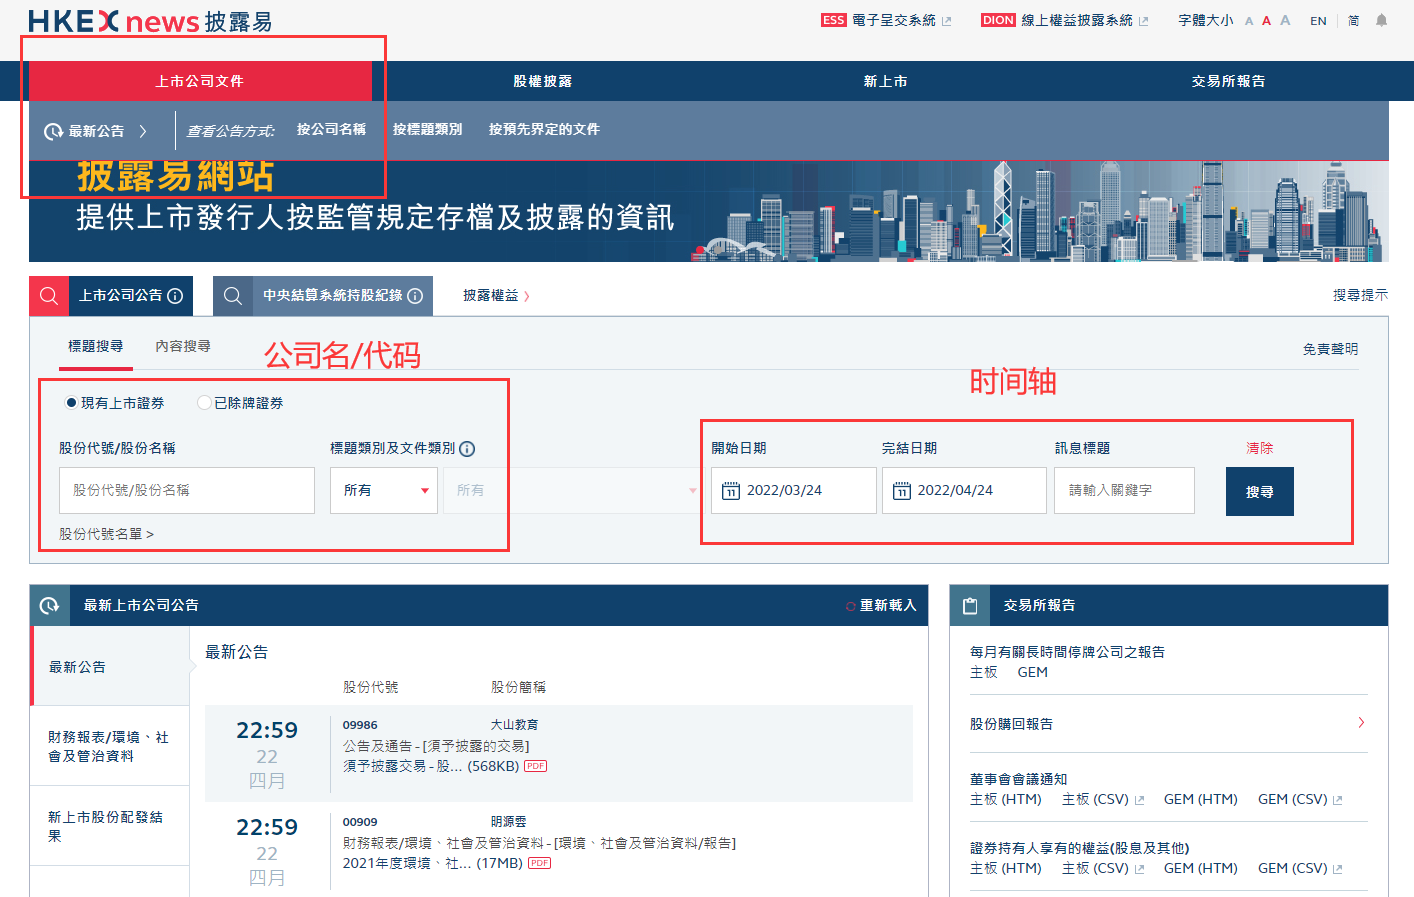Screen dimensions: 1414x897
Task: Open the 00909 2021年度環境 document
Action: pyautogui.click(x=433, y=863)
